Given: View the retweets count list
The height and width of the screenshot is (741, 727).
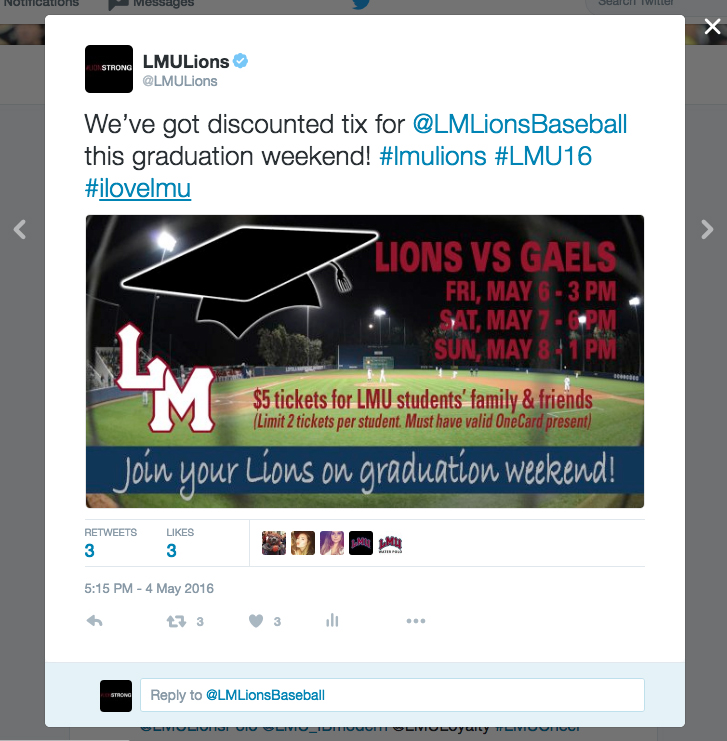Looking at the screenshot, I should 111,543.
